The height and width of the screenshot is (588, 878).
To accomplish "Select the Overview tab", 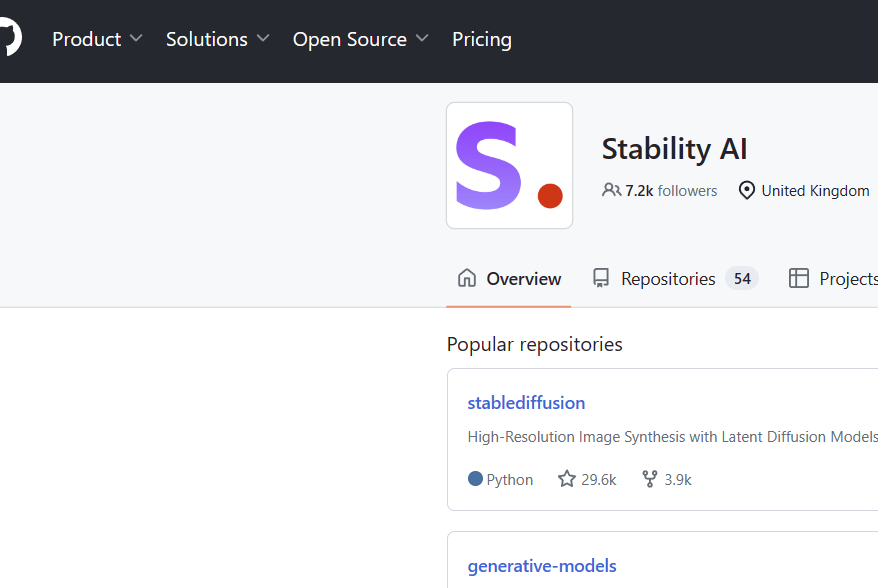I will 508,278.
